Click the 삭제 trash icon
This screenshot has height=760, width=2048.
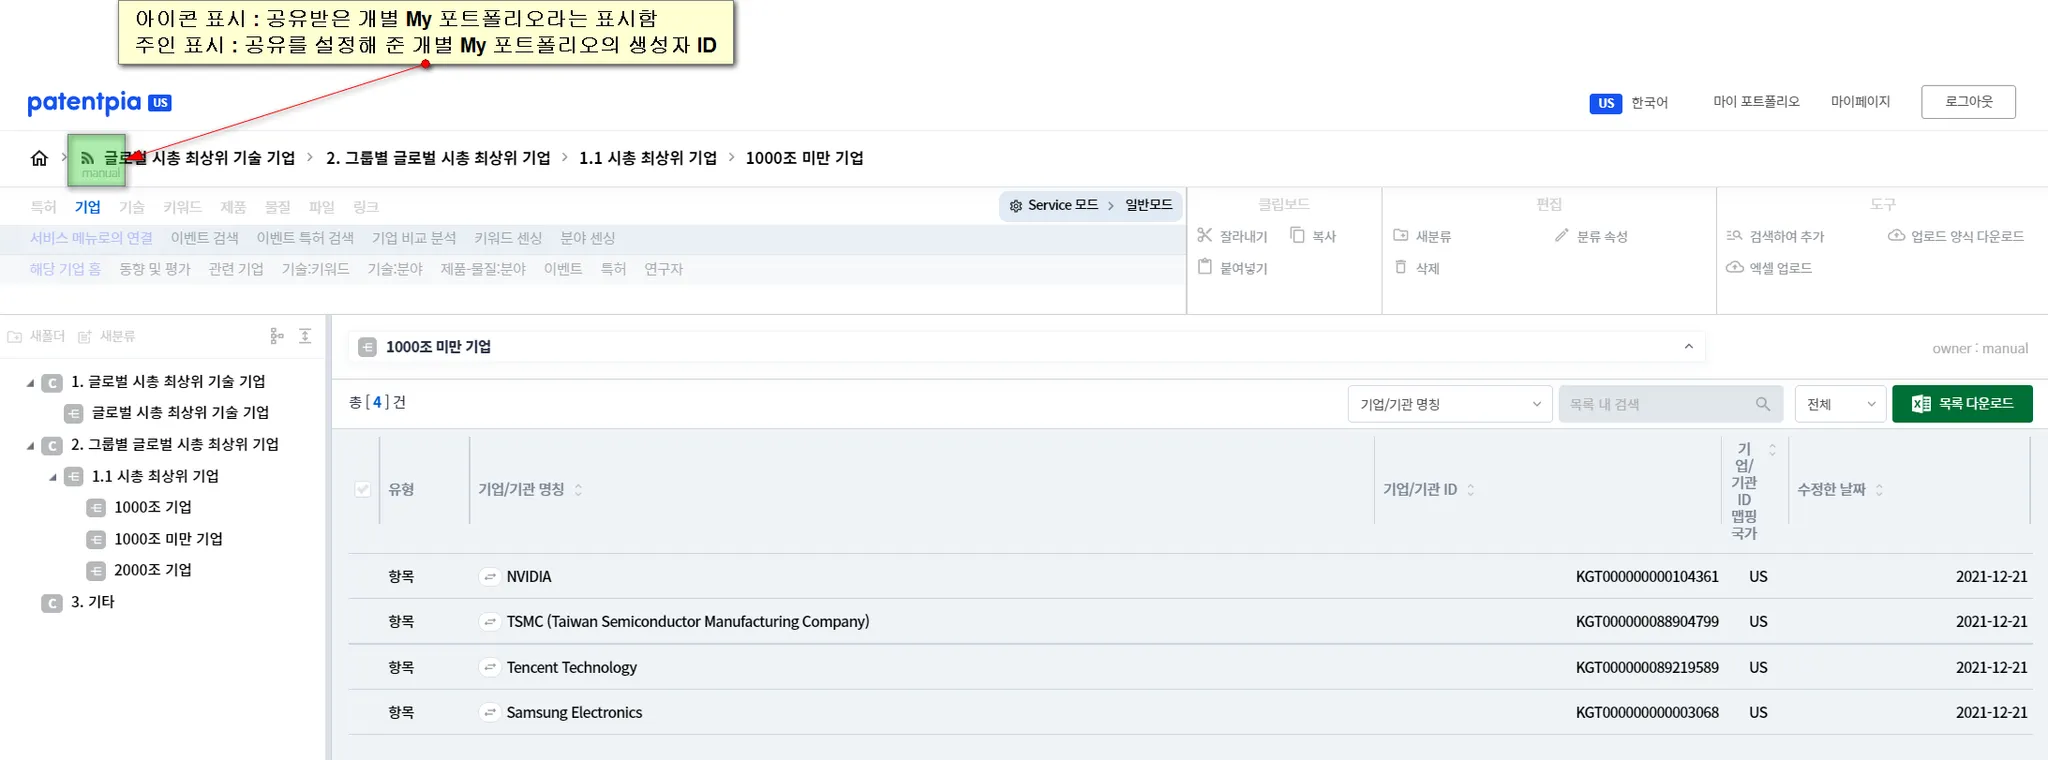[x=1401, y=267]
